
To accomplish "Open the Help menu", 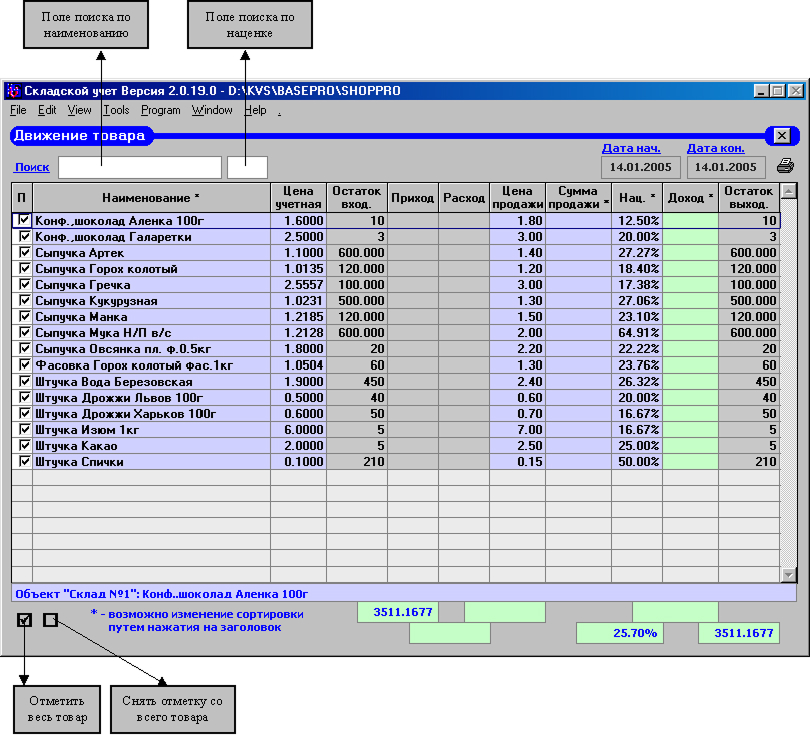I will (255, 110).
